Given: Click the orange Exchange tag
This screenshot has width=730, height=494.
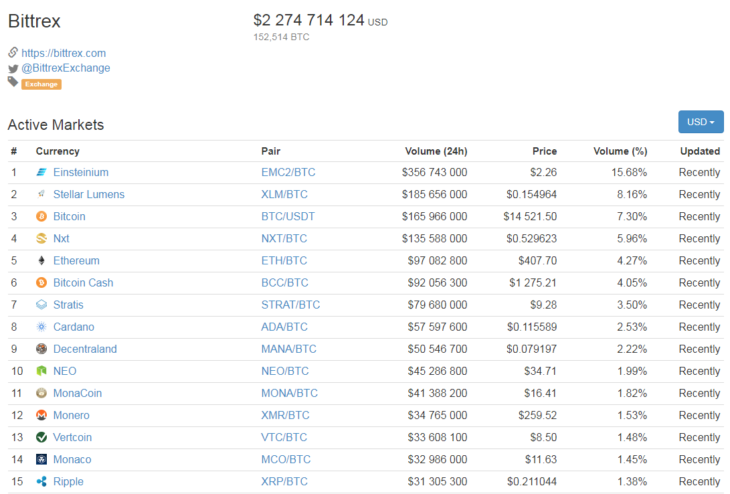Looking at the screenshot, I should pyautogui.click(x=41, y=84).
